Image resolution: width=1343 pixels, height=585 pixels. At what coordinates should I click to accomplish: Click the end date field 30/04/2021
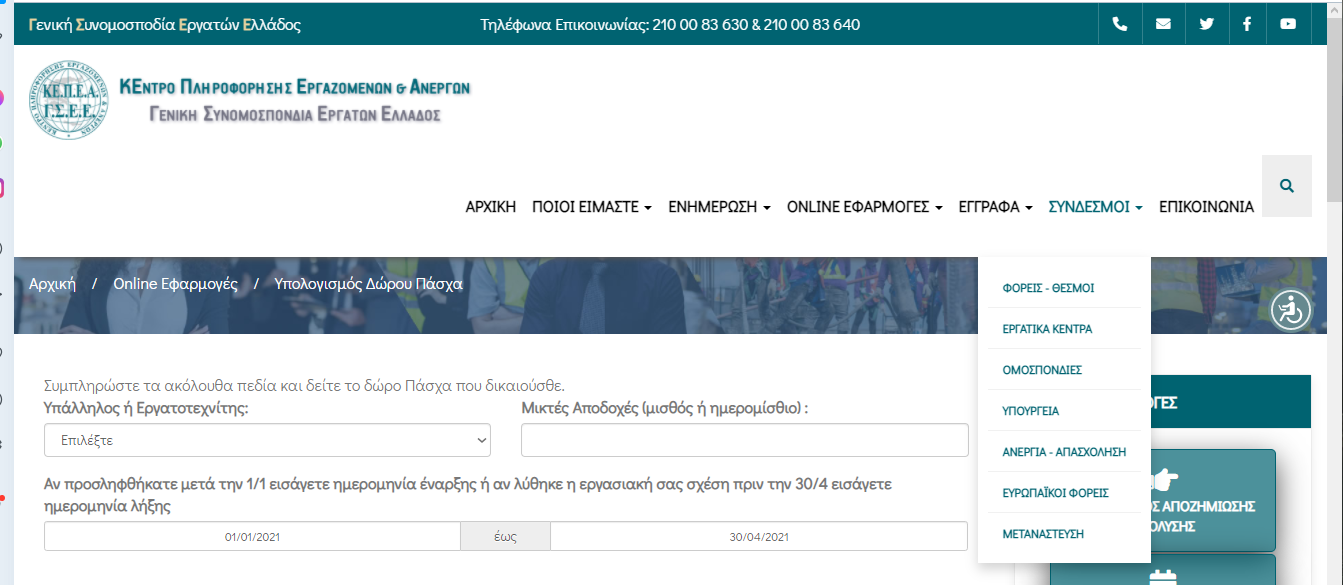pyautogui.click(x=759, y=537)
